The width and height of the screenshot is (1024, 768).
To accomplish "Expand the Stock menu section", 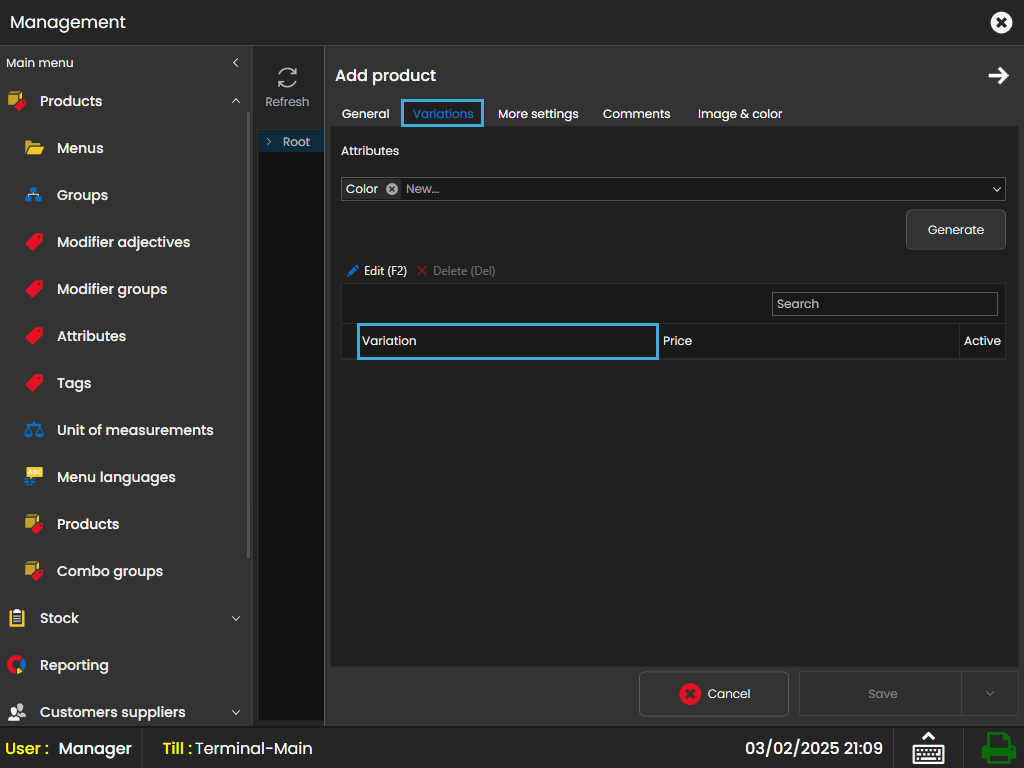I will pyautogui.click(x=236, y=618).
